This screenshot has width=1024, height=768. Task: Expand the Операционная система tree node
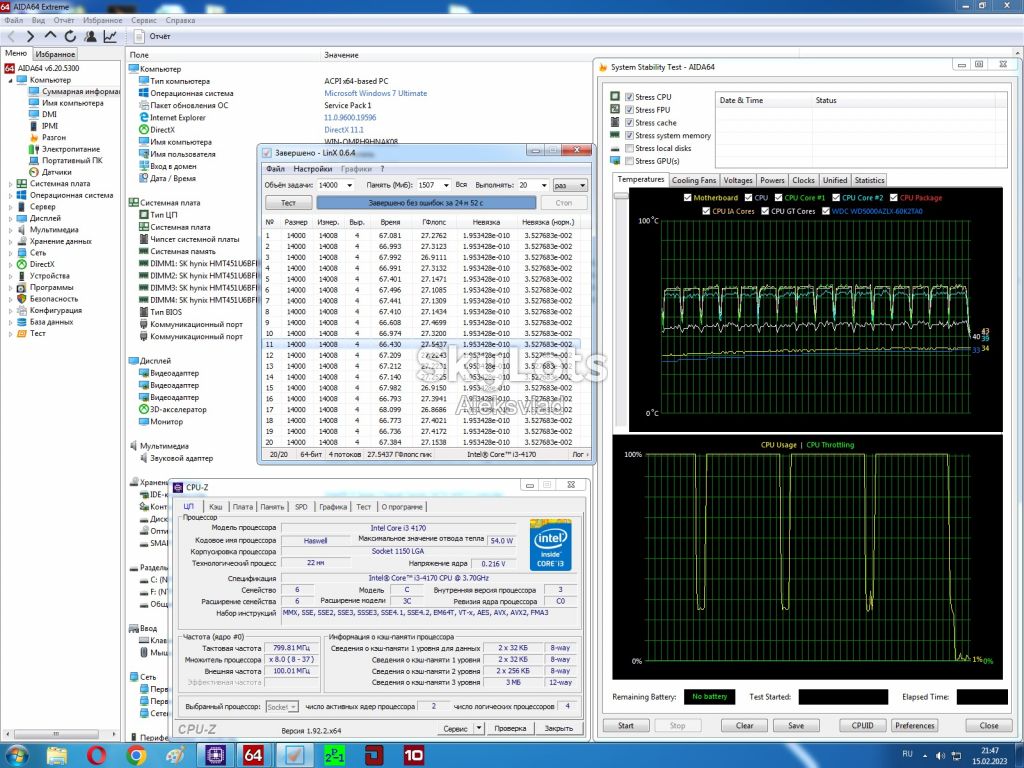tap(10, 195)
